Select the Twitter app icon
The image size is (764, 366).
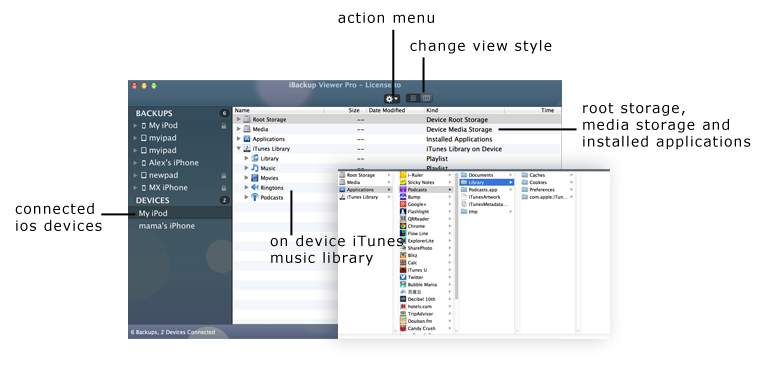[x=403, y=277]
